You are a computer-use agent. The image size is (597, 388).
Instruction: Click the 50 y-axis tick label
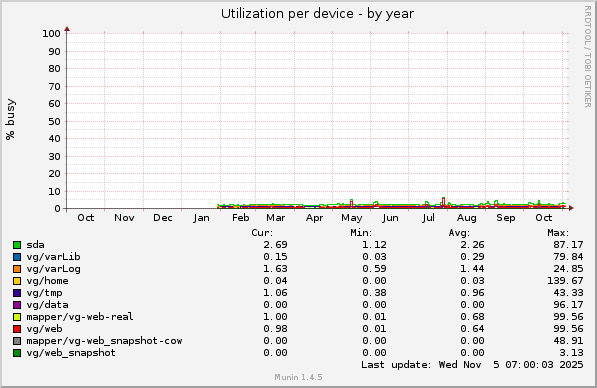tap(54, 122)
